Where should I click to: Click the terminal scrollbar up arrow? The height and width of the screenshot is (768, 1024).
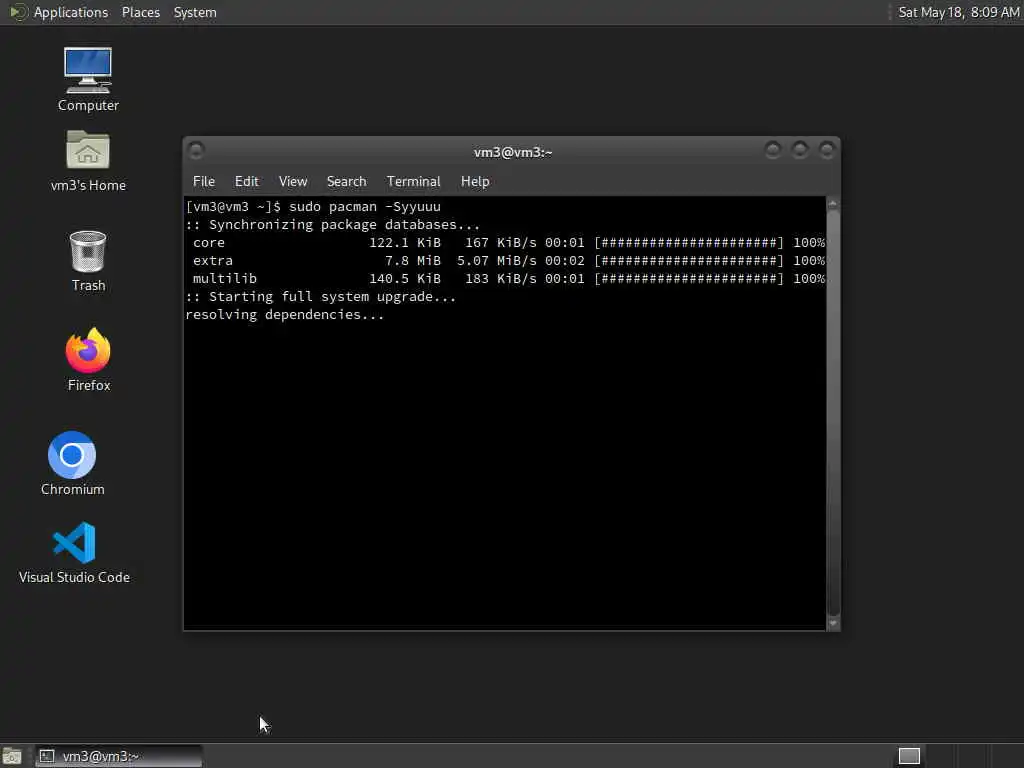[833, 204]
